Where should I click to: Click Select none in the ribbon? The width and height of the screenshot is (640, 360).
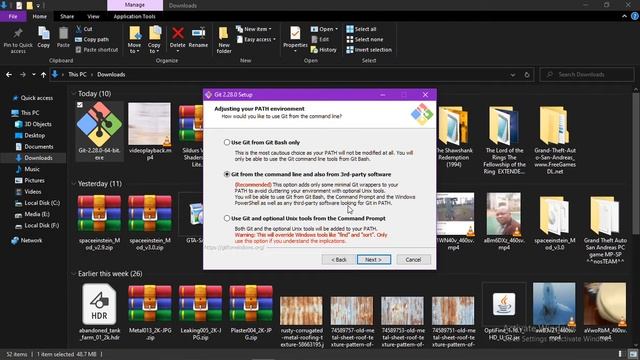tap(365, 39)
